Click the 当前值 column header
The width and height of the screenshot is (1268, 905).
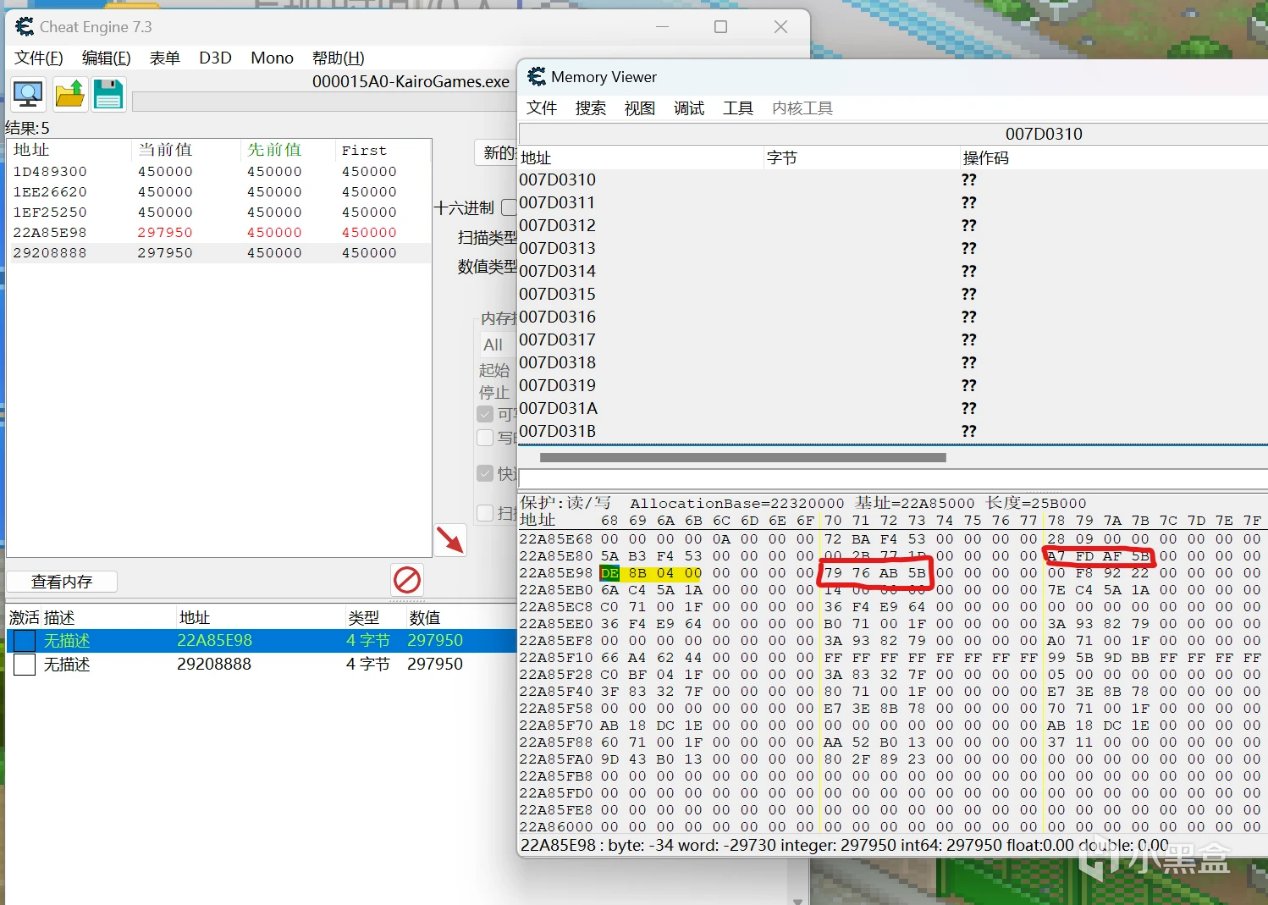[187, 150]
